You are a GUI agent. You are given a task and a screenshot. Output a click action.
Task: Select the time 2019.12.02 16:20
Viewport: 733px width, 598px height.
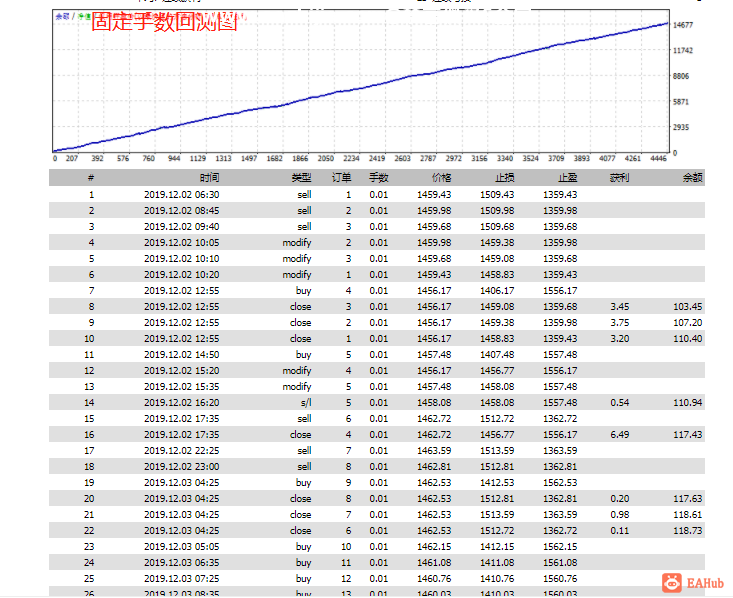tap(181, 403)
